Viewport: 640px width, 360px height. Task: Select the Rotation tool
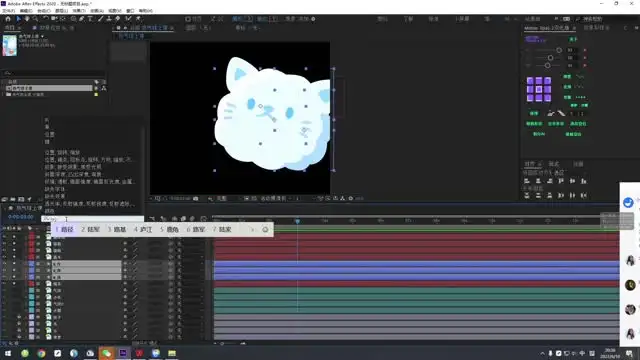pyautogui.click(x=46, y=19)
